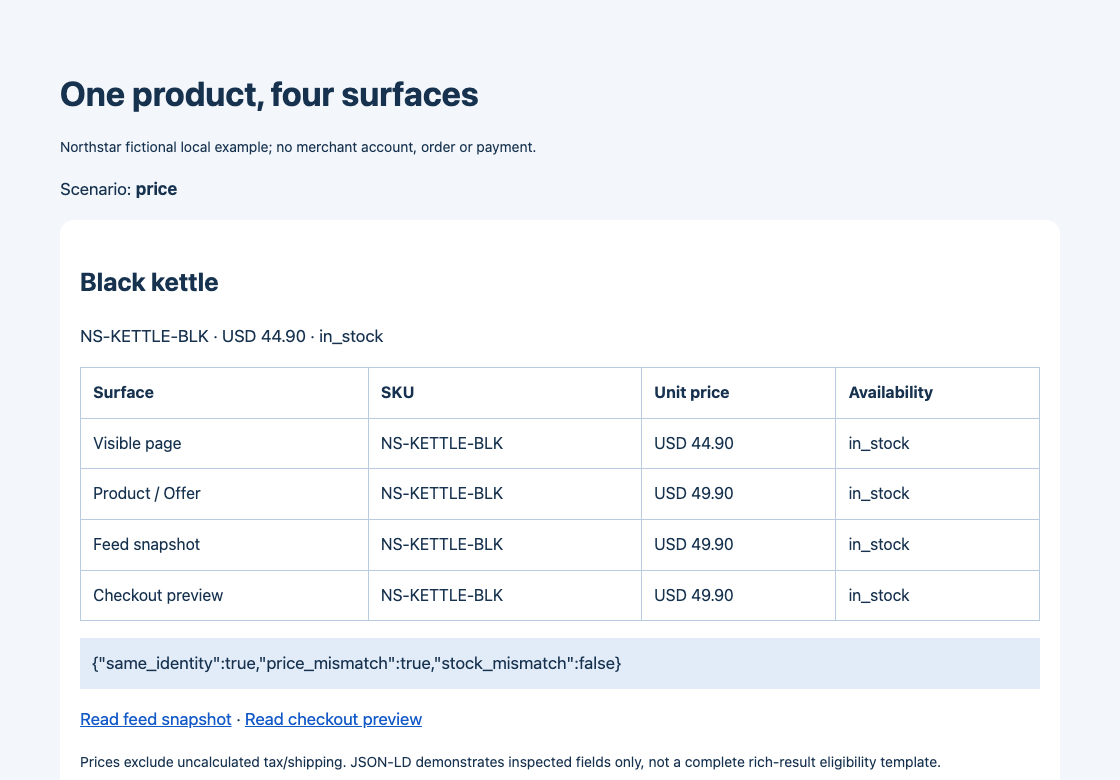Viewport: 1120px width, 780px height.
Task: Click the Feed snapshot row label
Action: click(146, 544)
